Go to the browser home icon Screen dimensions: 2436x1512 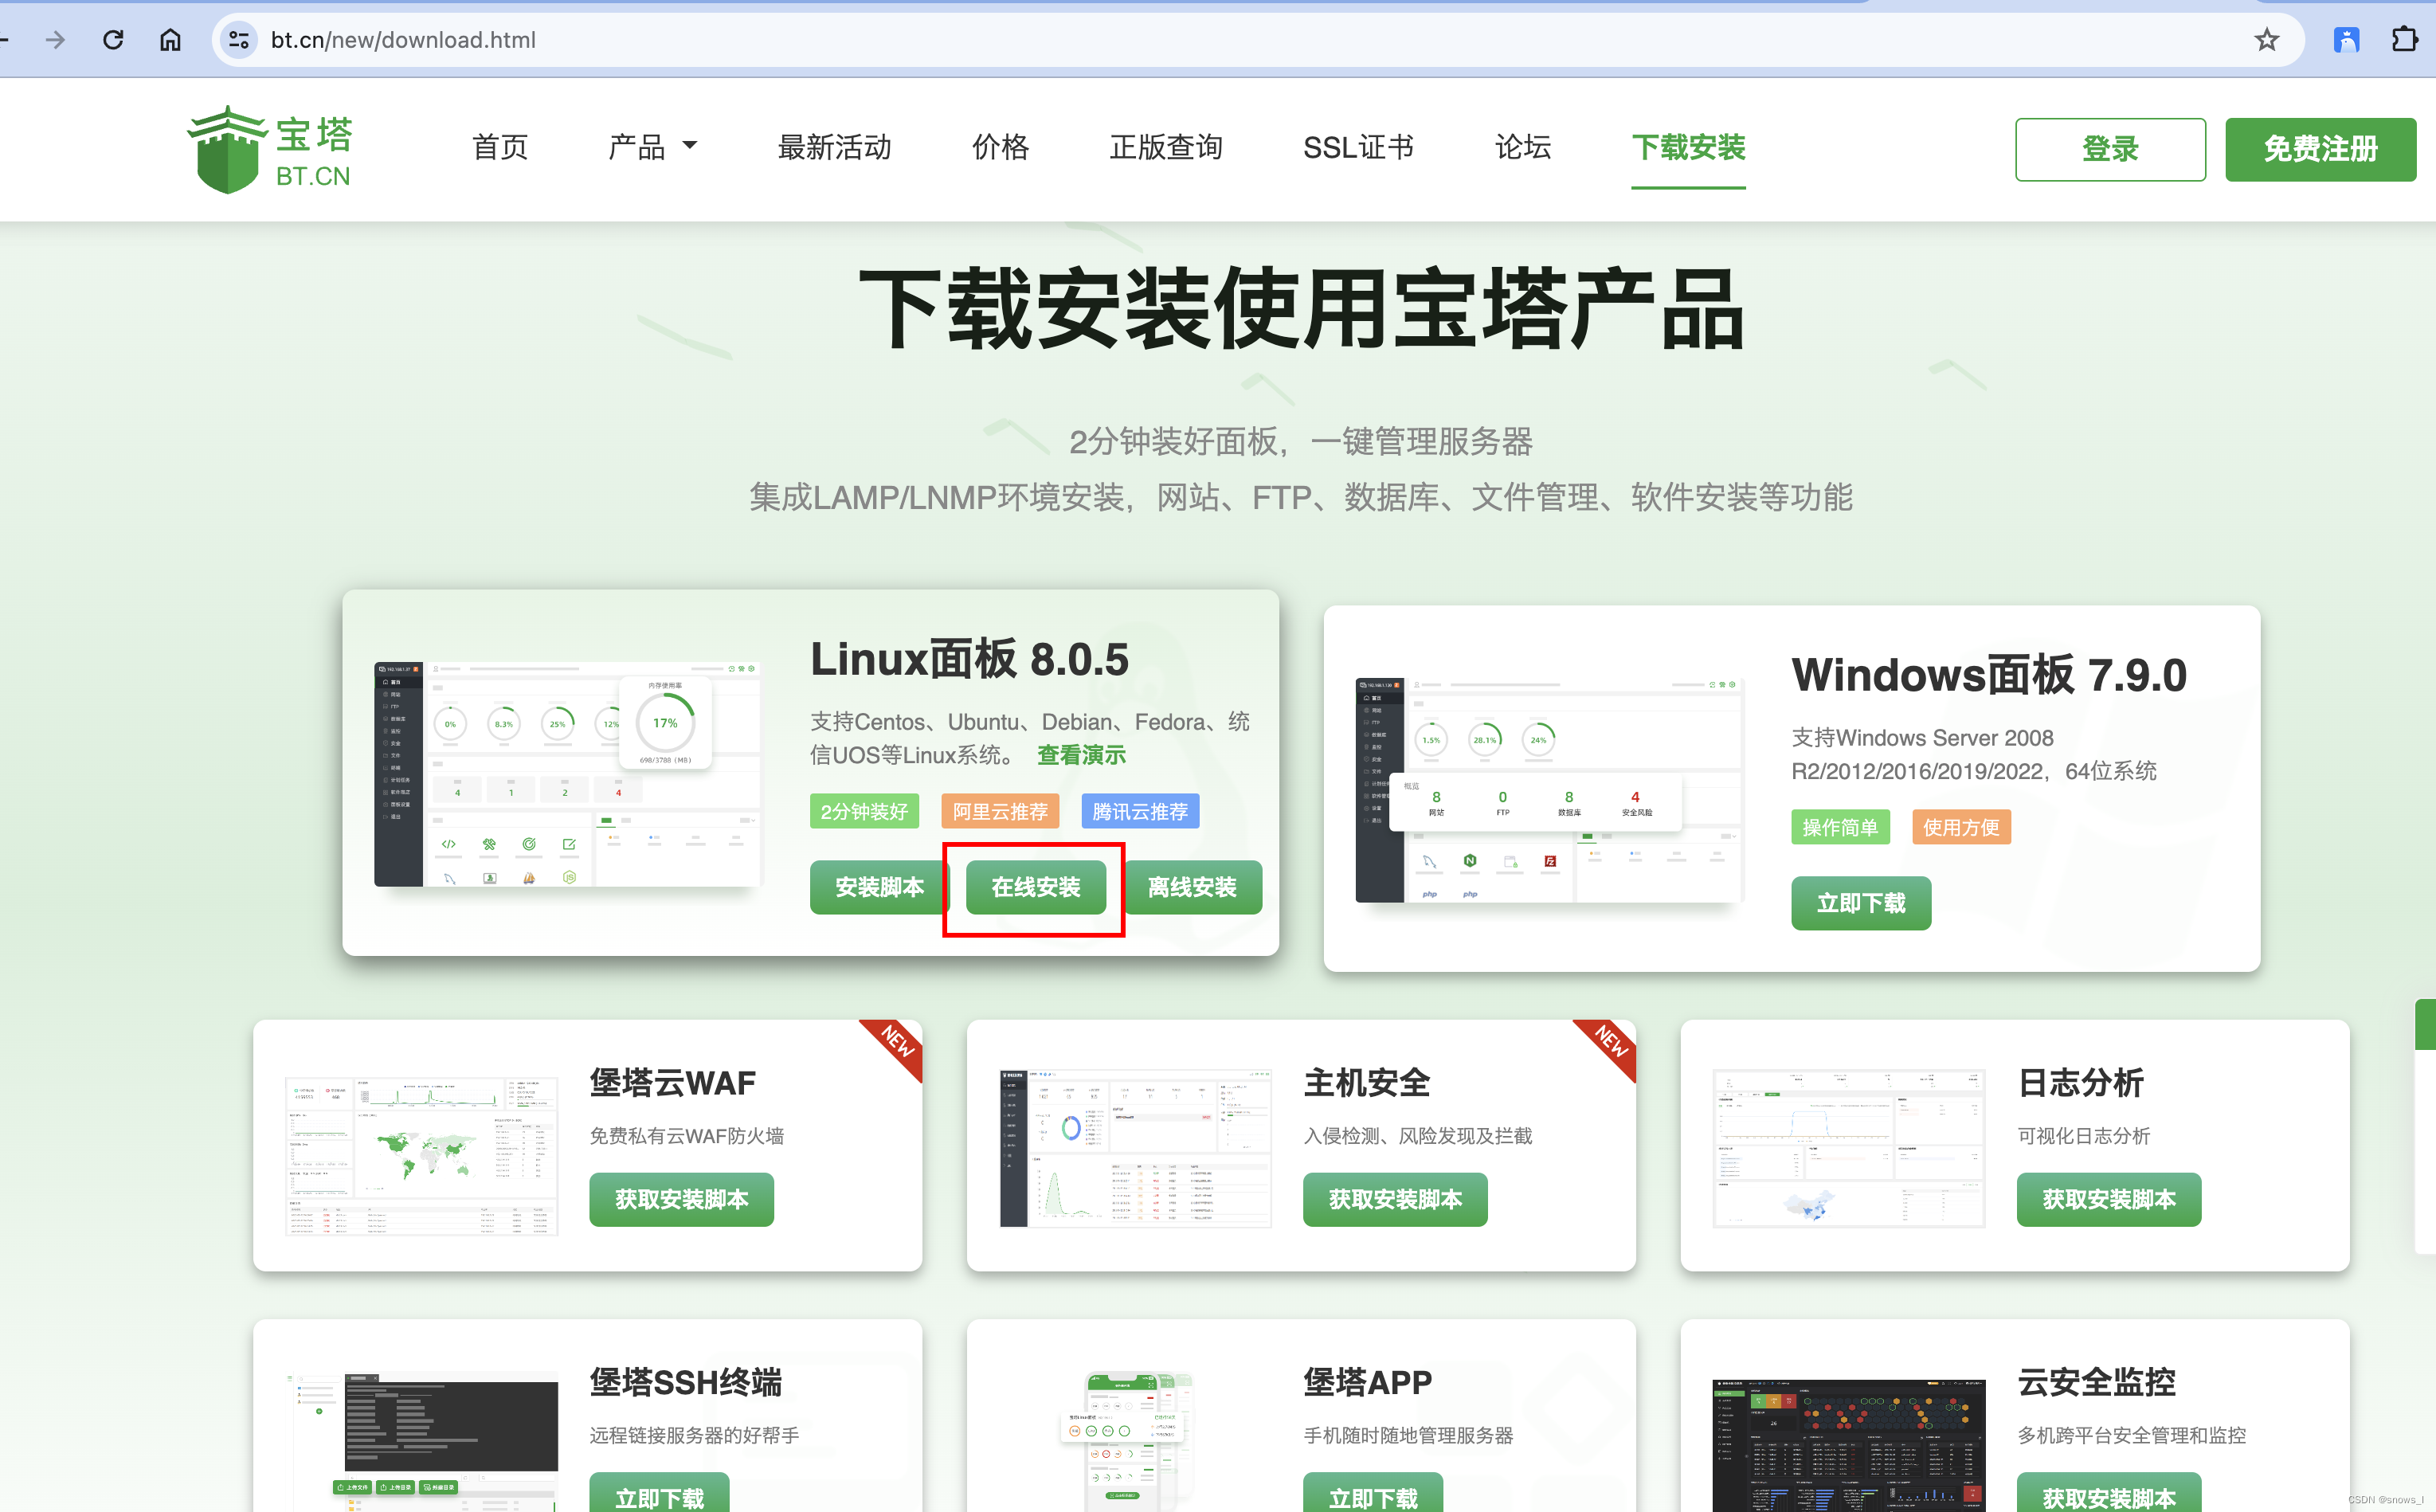click(x=171, y=40)
